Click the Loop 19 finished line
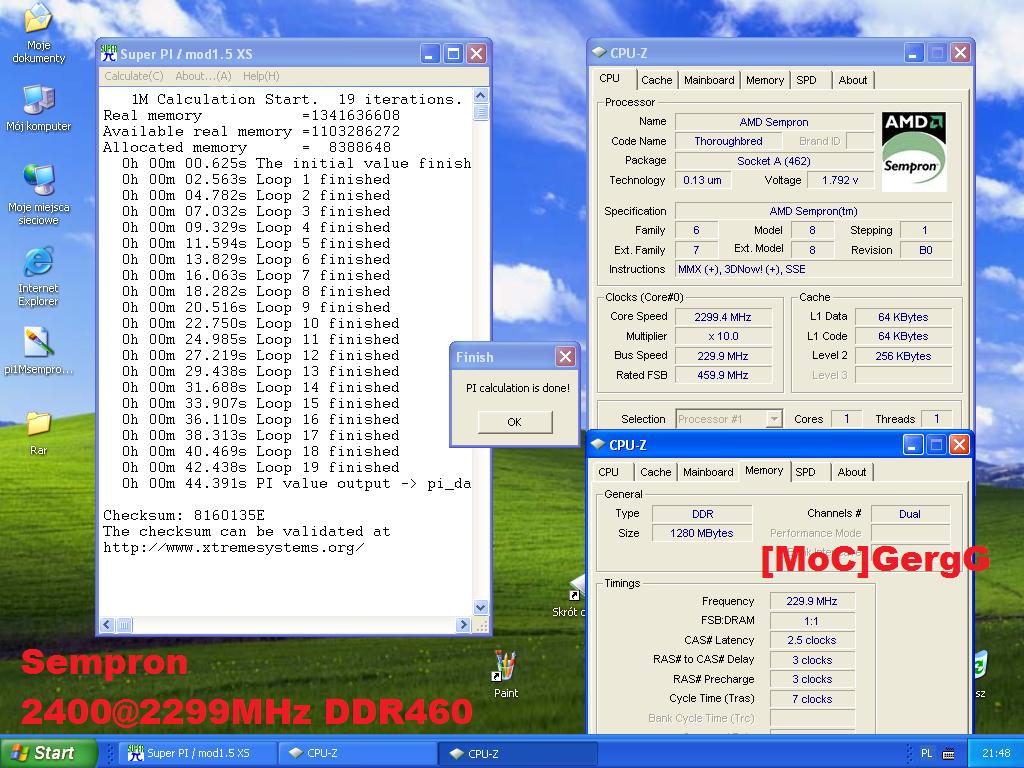Image resolution: width=1024 pixels, height=768 pixels. pos(261,467)
